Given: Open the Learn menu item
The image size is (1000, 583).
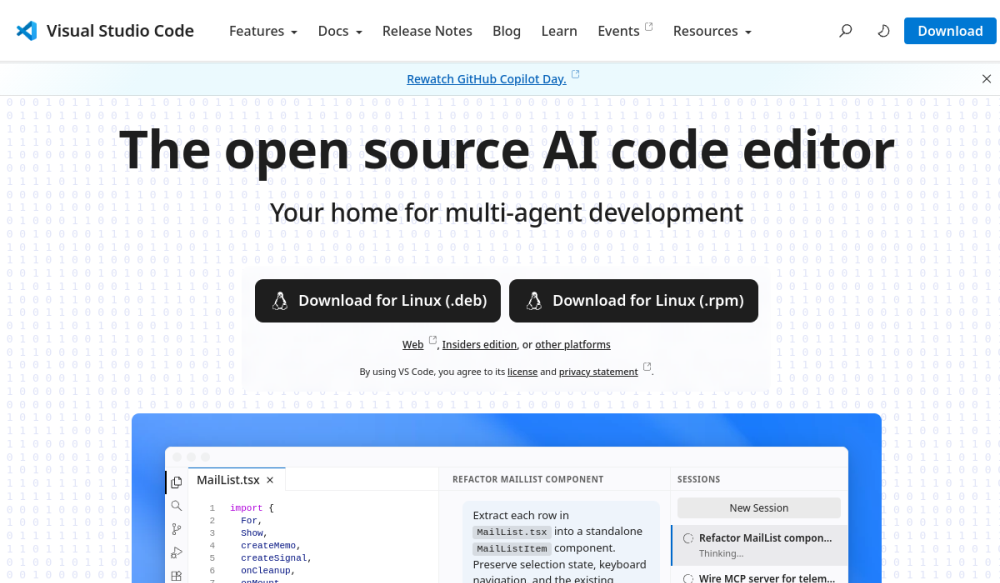Looking at the screenshot, I should point(559,31).
